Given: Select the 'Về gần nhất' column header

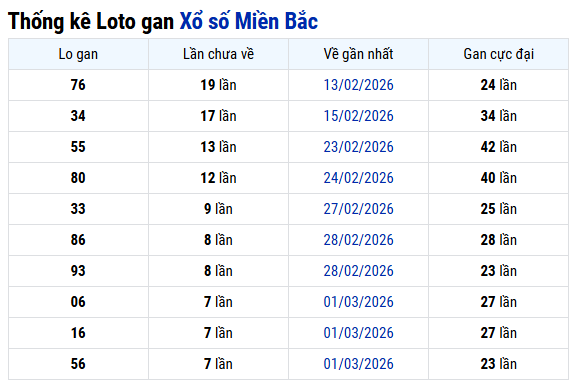Looking at the screenshot, I should pos(358,54).
